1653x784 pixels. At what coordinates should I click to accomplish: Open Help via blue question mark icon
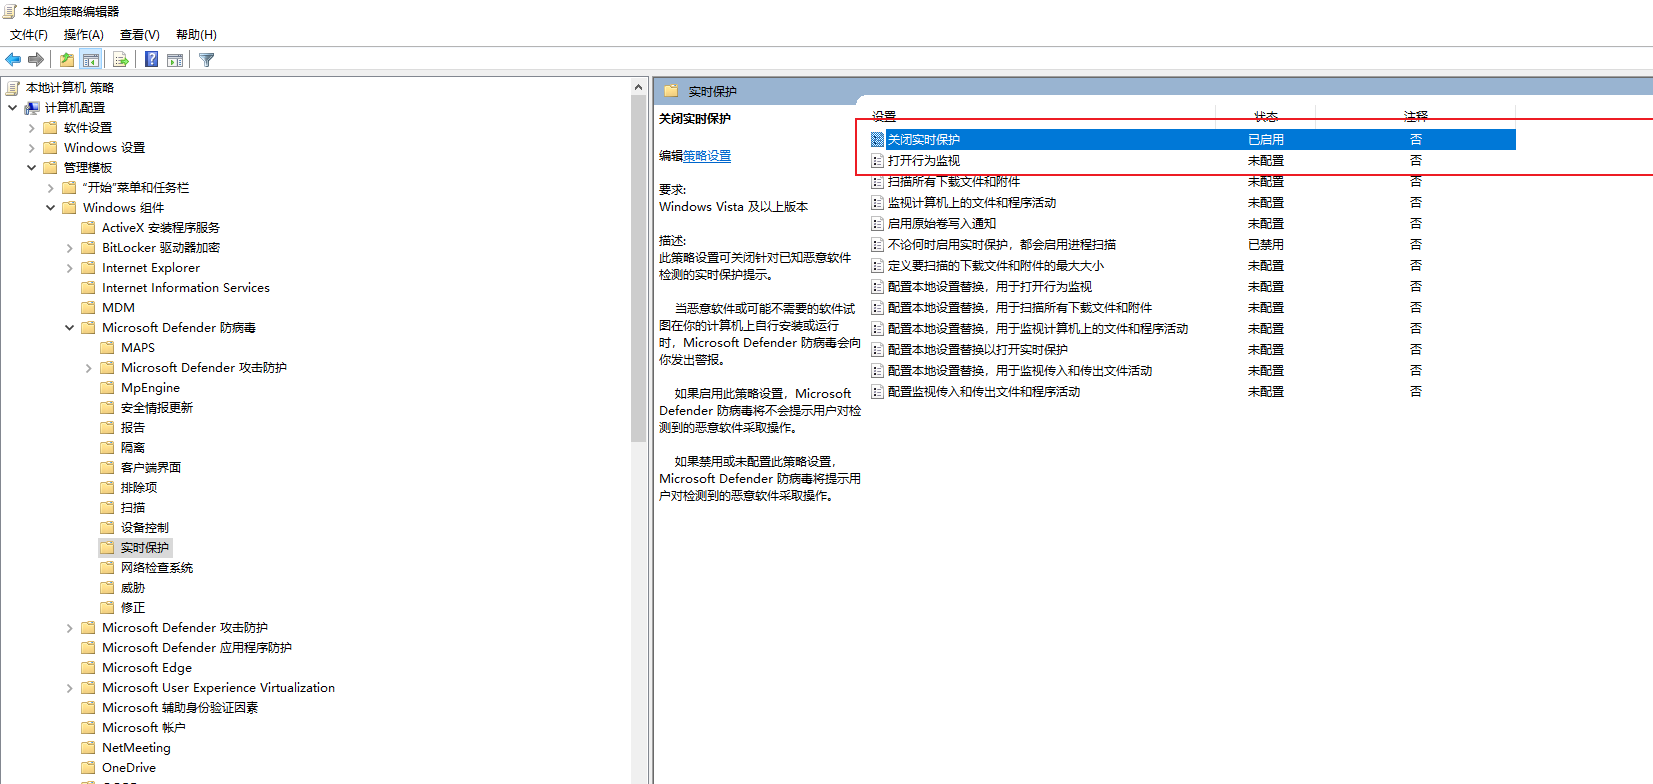click(151, 60)
